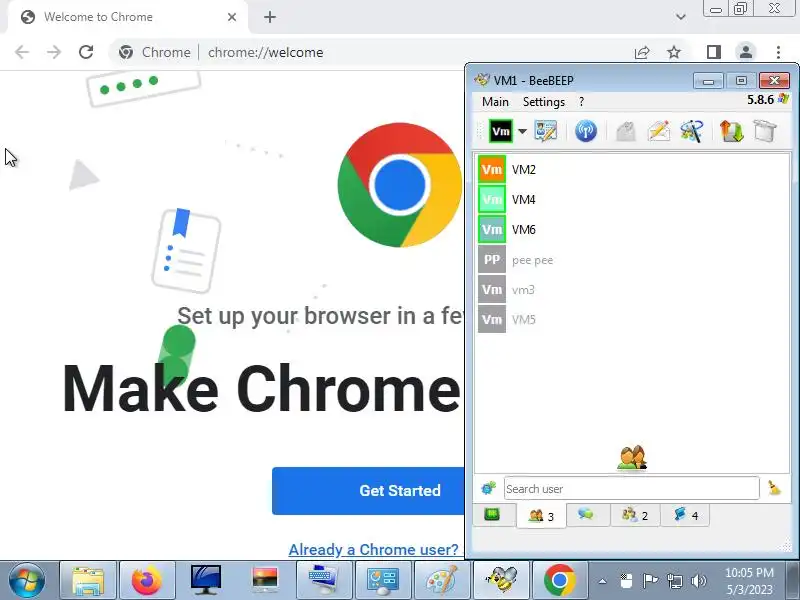Screen dimensions: 800x600
Task: Open the ? help menu in BeeBEEP
Action: 581,102
